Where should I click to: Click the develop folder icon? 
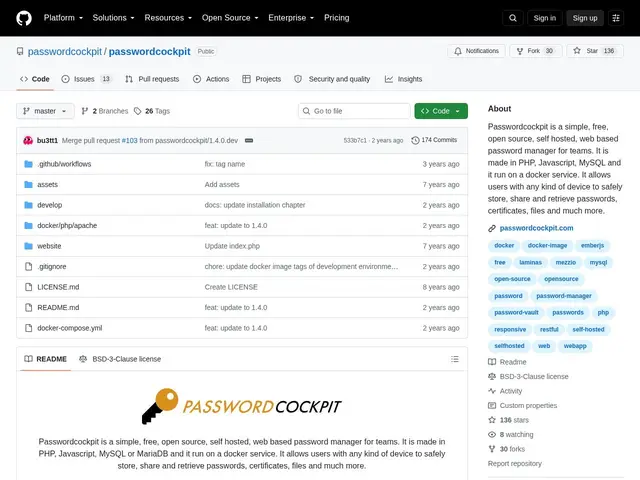(x=28, y=205)
